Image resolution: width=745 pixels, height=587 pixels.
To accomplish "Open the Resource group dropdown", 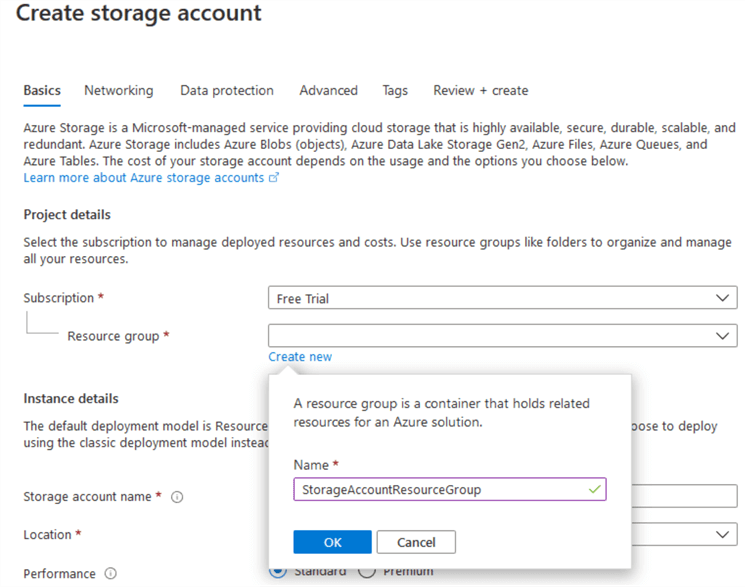I will [x=502, y=337].
